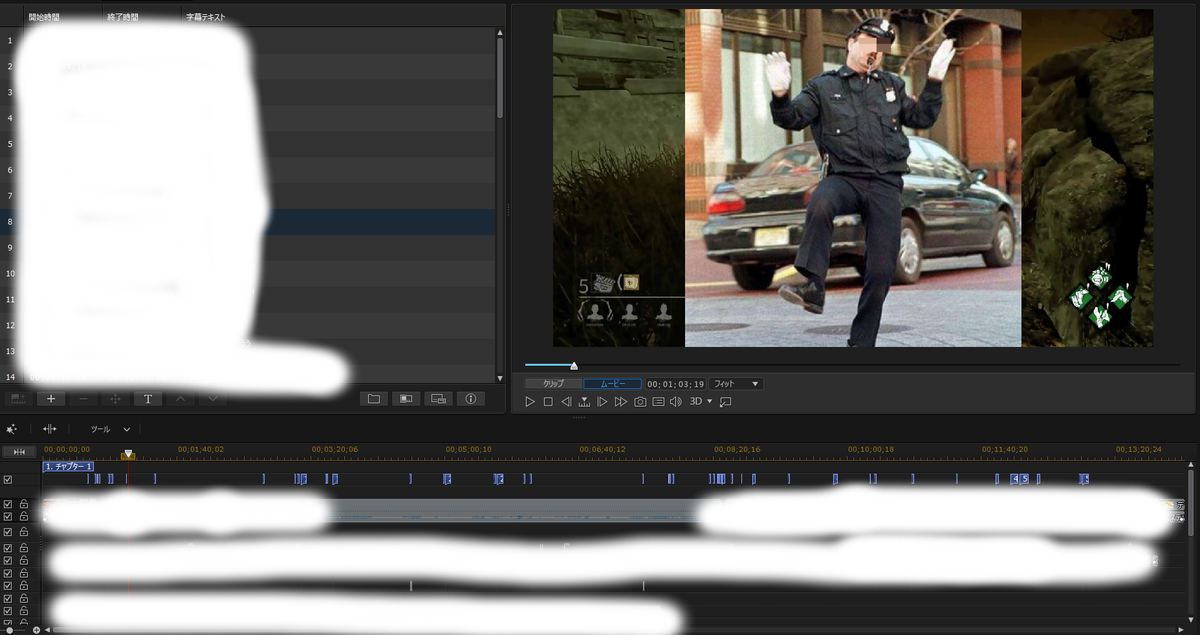This screenshot has width=1200, height=635.
Task: Step to the next frame
Action: (602, 401)
